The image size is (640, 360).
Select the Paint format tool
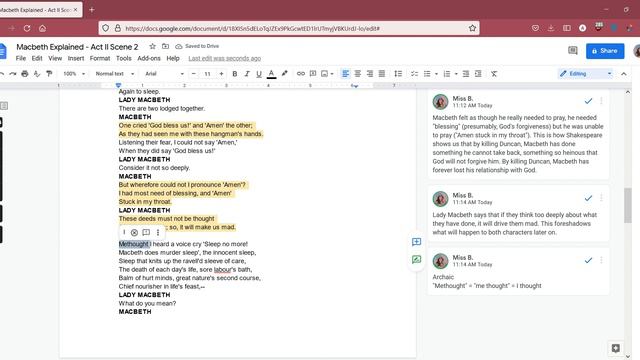(49, 74)
